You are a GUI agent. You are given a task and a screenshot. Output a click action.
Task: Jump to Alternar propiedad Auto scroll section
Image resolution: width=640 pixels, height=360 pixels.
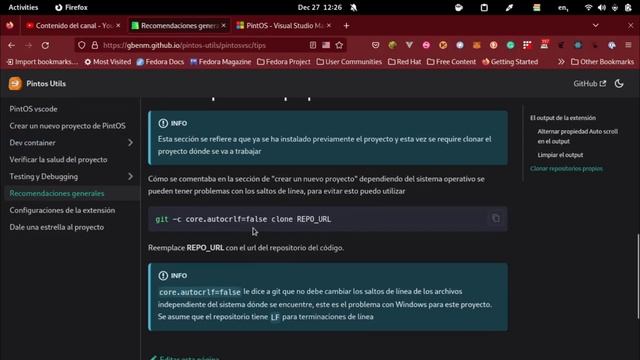click(578, 136)
